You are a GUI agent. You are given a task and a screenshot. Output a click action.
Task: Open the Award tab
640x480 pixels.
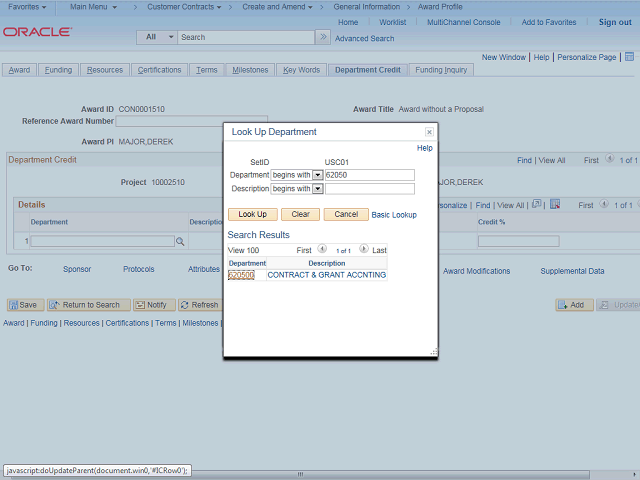tap(19, 70)
